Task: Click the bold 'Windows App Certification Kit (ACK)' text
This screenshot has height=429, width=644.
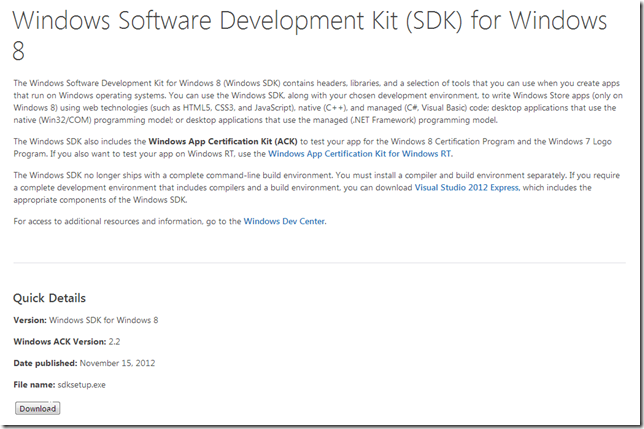Action: [223, 142]
